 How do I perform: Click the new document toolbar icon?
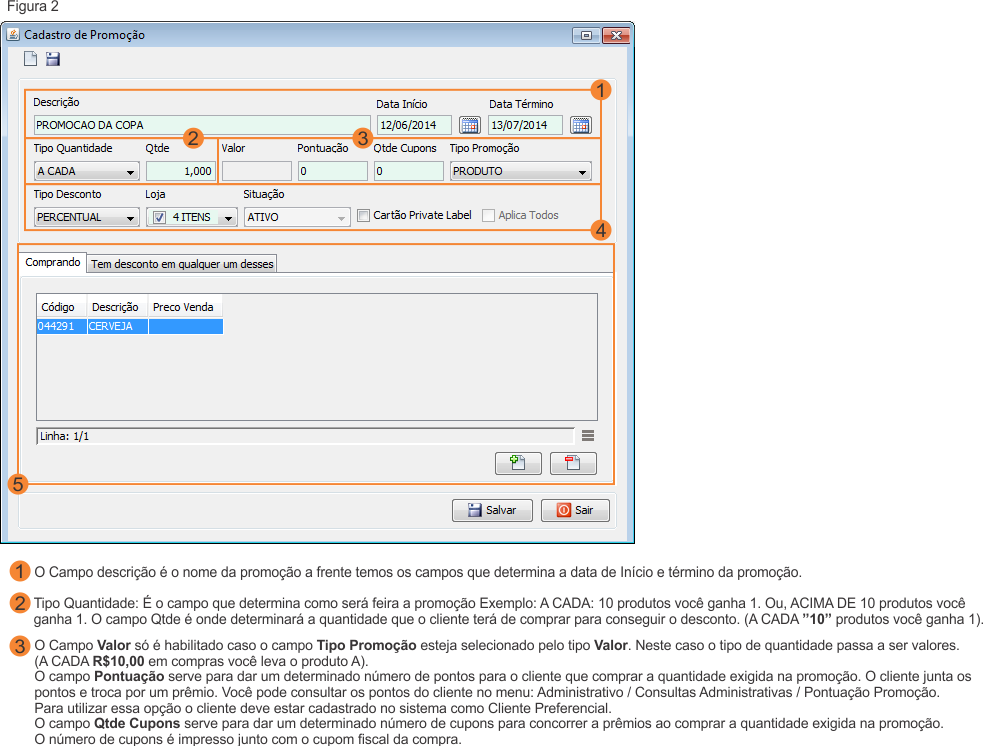point(30,59)
